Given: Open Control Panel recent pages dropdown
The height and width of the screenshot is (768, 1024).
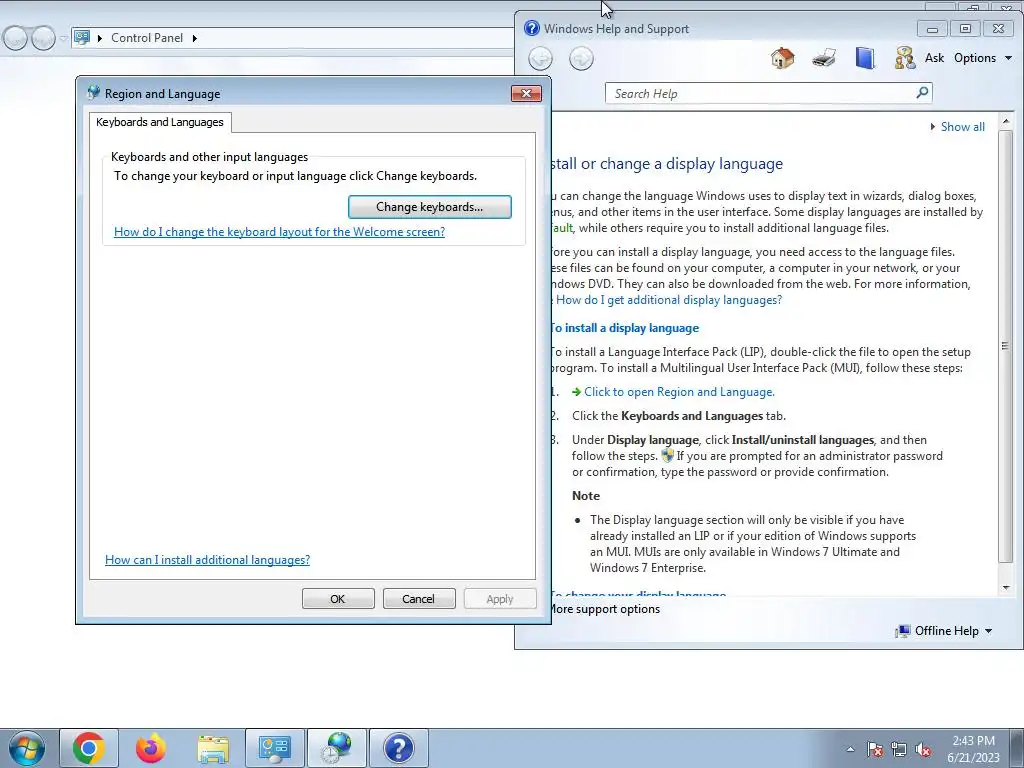Looking at the screenshot, I should (63, 39).
